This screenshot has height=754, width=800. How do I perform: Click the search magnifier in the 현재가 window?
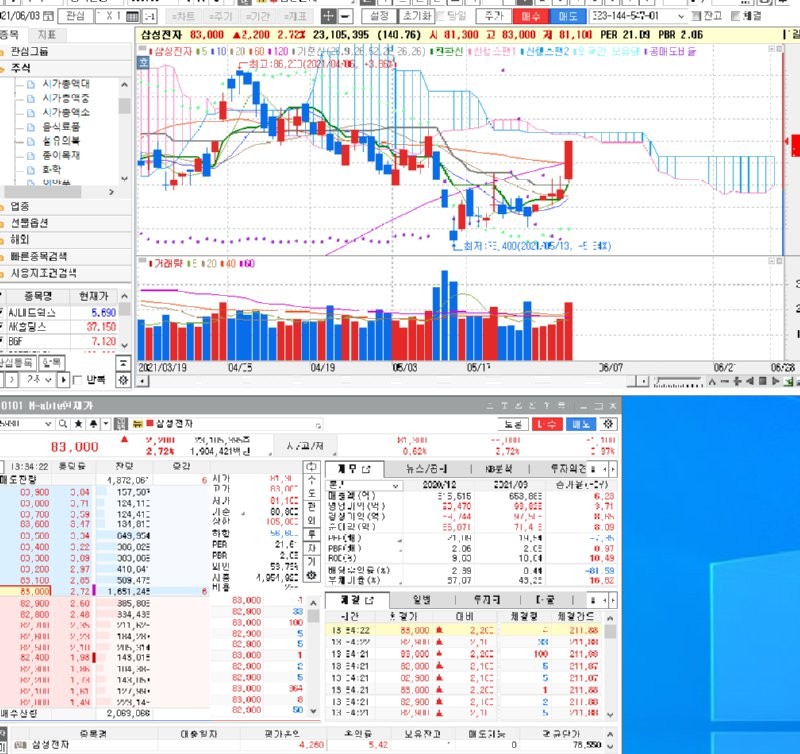[x=63, y=424]
